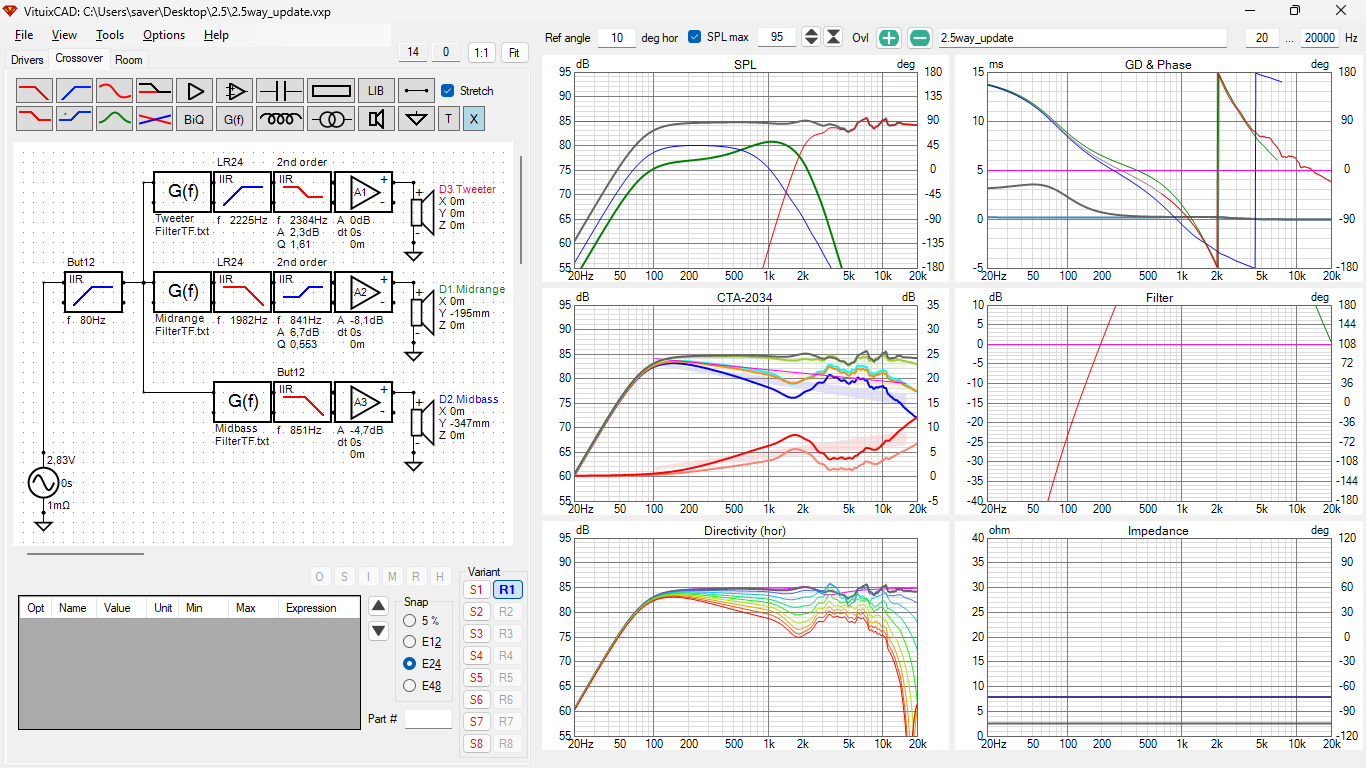Click the schematic horizontal scrollbar
1366x768 pixels.
[85, 553]
